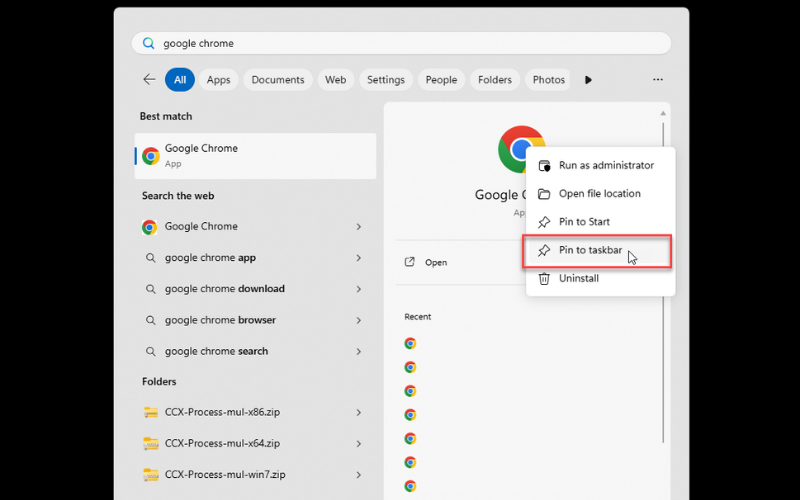The image size is (800, 500).
Task: Click the google chrome download suggestion text
Action: [224, 289]
